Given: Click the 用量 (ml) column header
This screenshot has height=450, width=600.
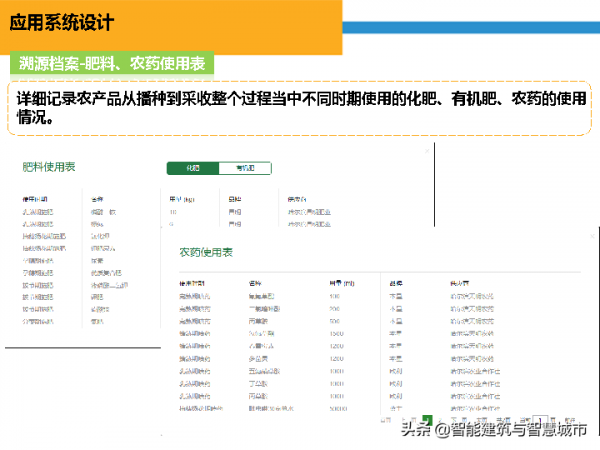Looking at the screenshot, I should click(x=342, y=284).
